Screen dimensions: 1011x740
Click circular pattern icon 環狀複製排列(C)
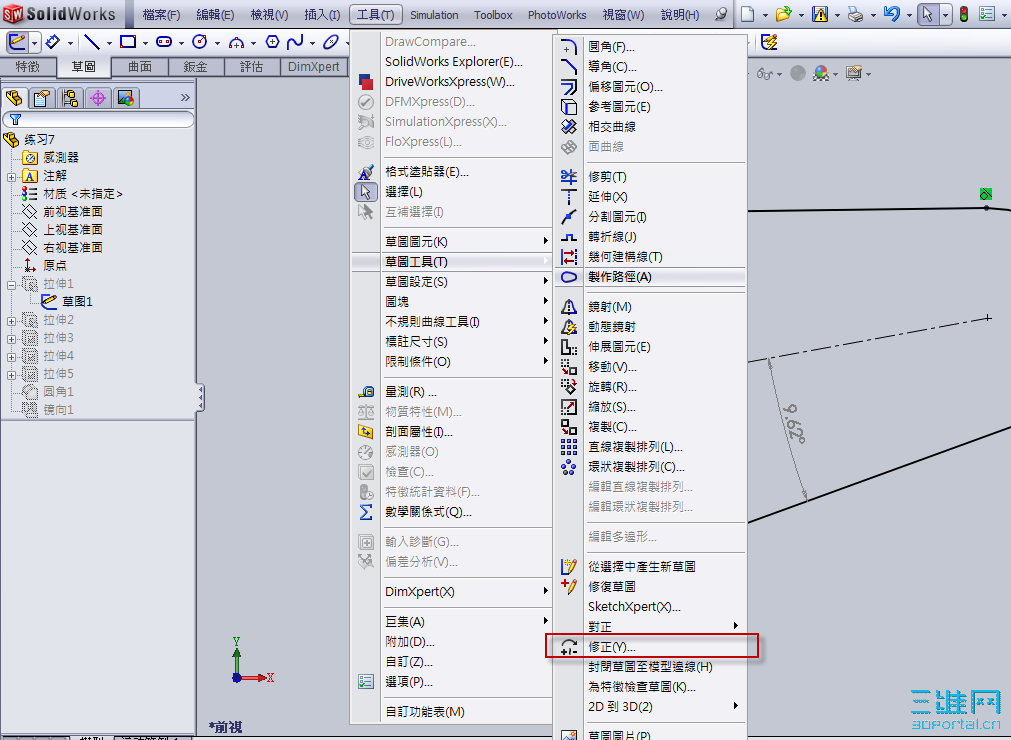568,467
